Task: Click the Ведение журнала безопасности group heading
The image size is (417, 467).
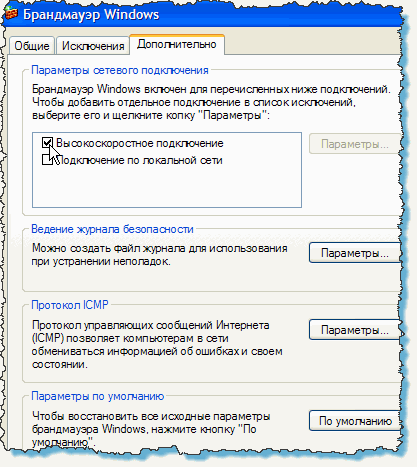Action: coord(112,229)
